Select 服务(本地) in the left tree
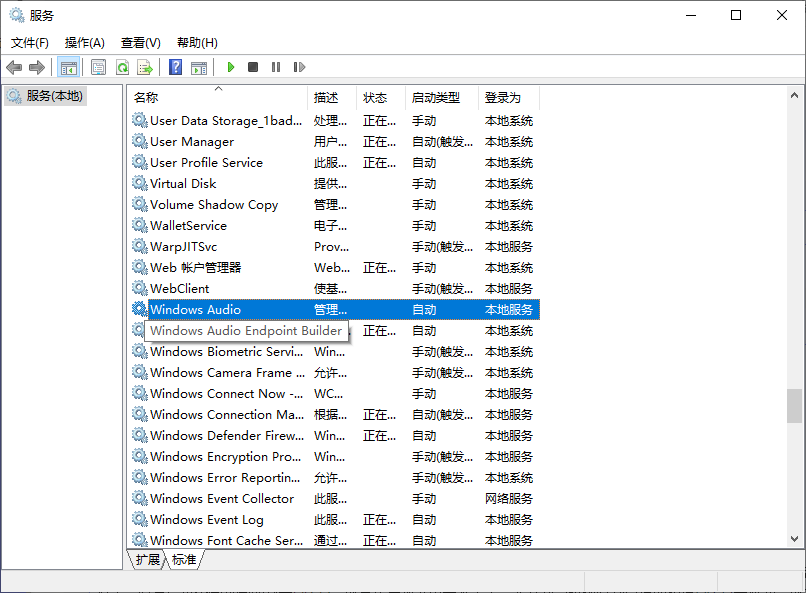The height and width of the screenshot is (593, 806). (54, 96)
